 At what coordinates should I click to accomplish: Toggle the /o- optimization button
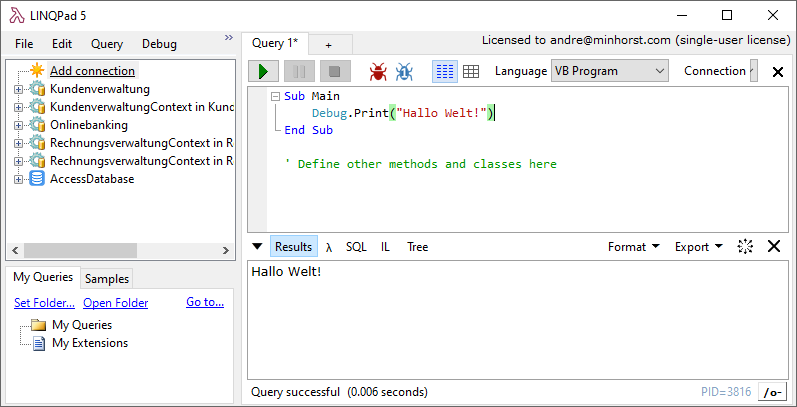[x=773, y=392]
